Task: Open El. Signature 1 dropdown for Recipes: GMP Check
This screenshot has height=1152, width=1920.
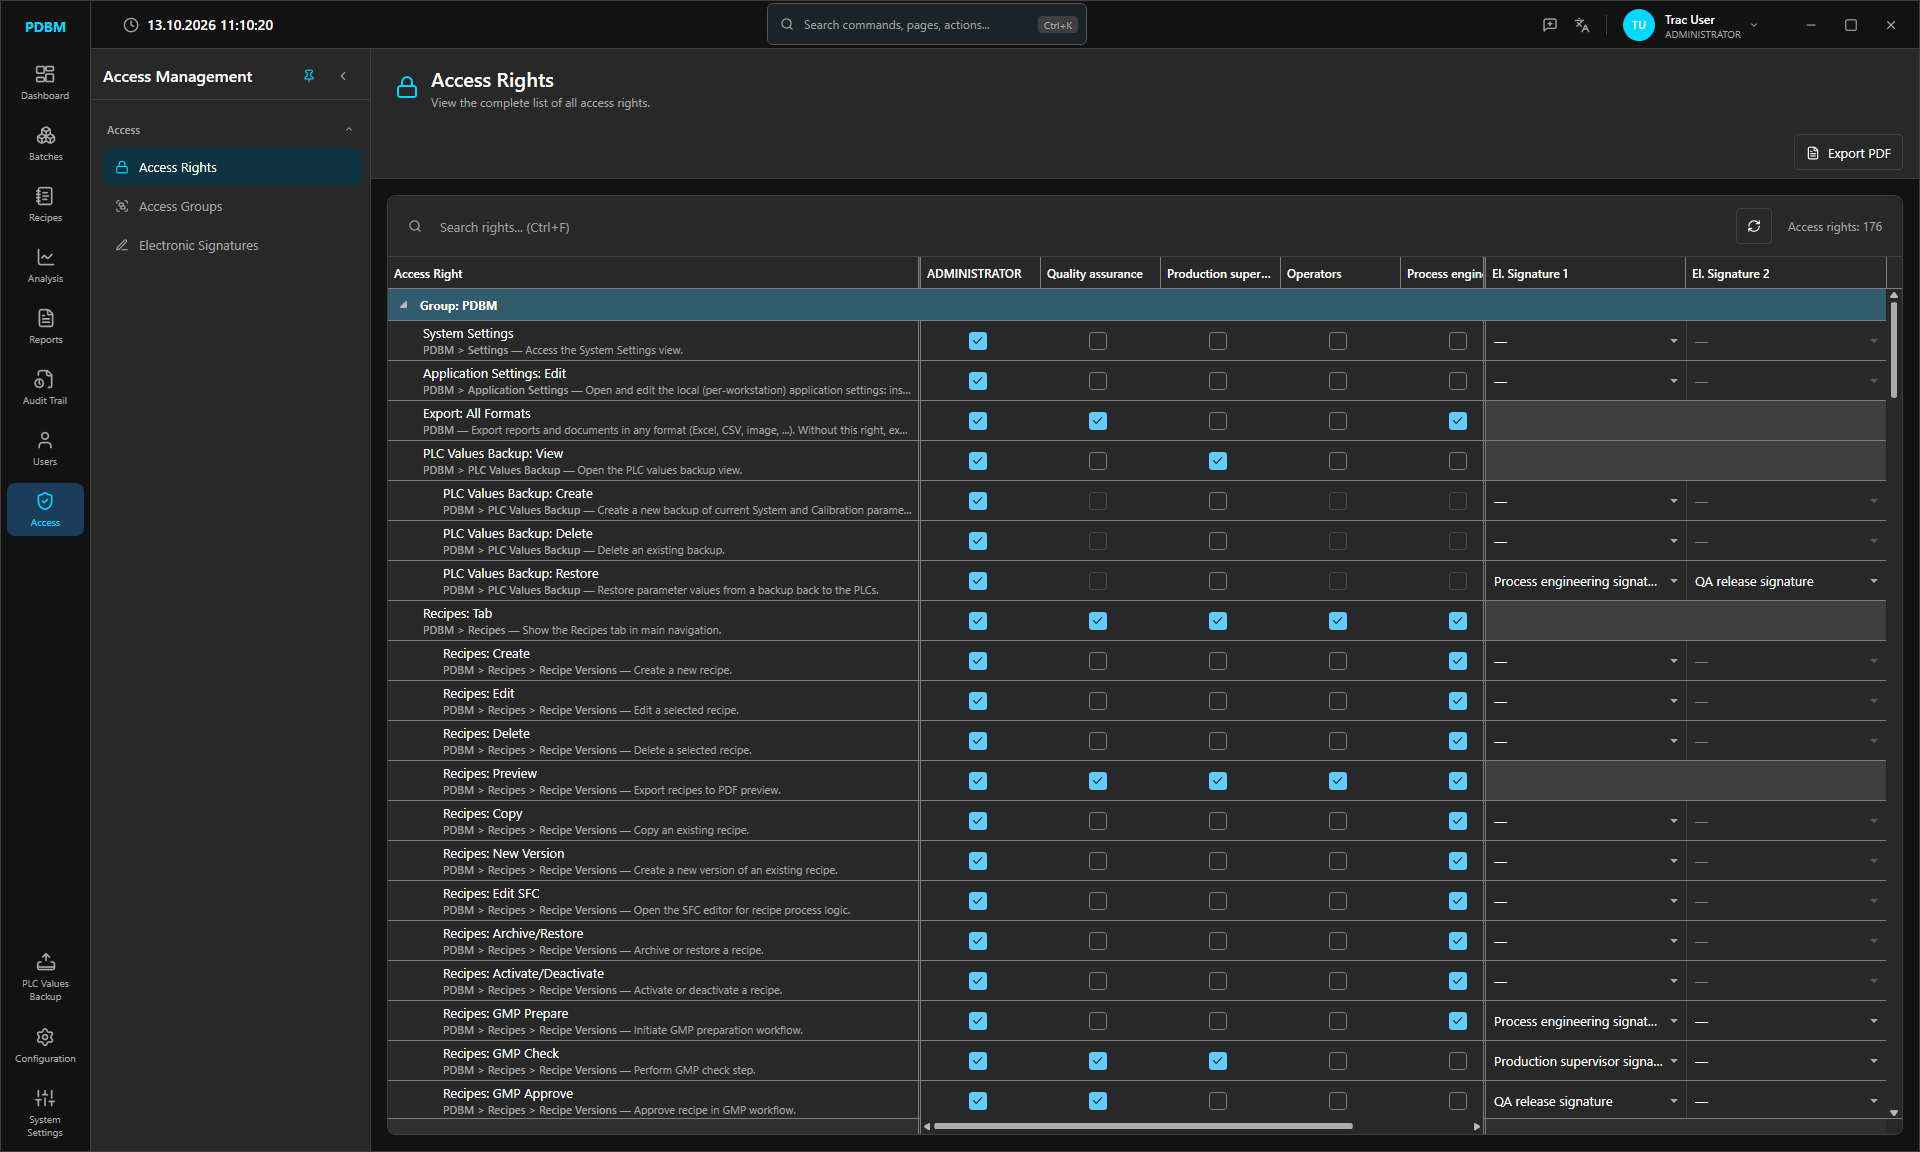Action: 1585,1061
